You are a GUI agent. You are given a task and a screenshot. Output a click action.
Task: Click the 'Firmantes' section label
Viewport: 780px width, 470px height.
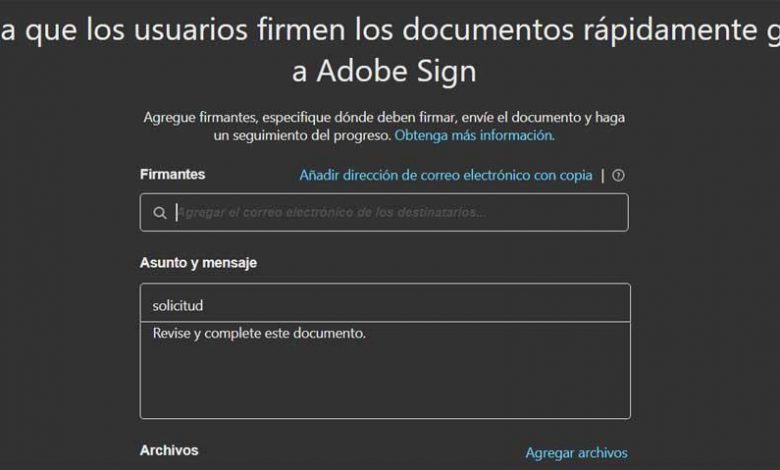click(173, 175)
